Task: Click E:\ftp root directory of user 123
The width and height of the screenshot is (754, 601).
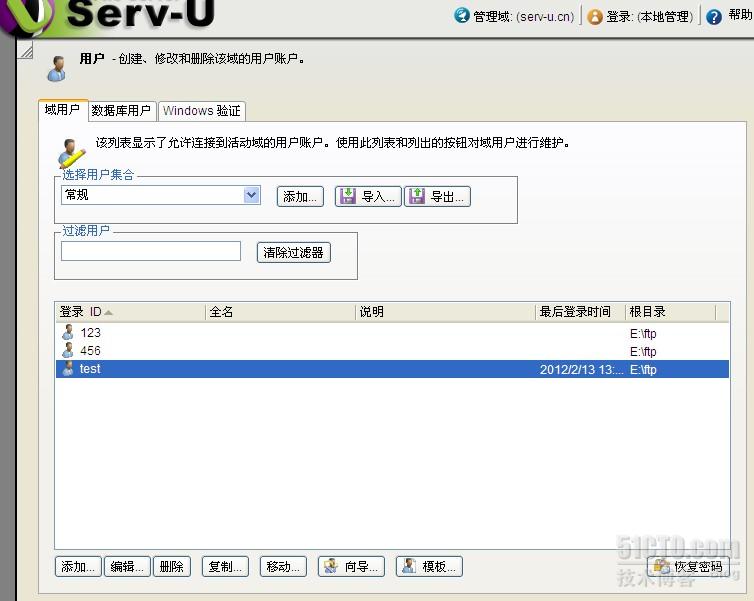Action: pos(643,334)
